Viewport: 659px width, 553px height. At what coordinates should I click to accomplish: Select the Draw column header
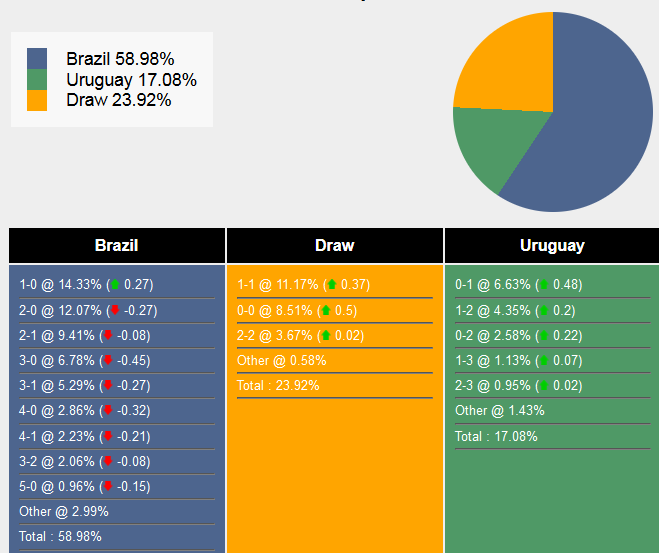335,245
